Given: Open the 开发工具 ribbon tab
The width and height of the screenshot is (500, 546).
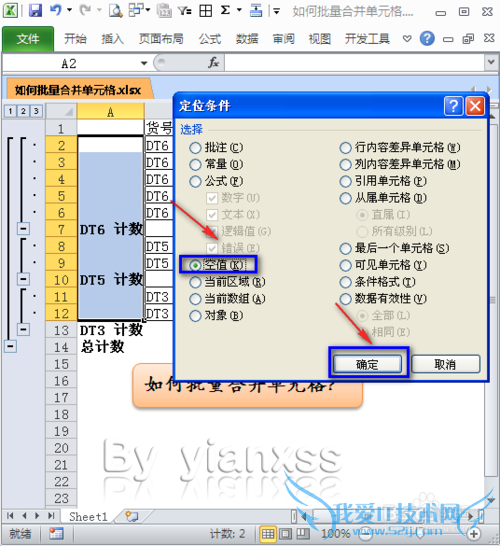Looking at the screenshot, I should tap(367, 39).
